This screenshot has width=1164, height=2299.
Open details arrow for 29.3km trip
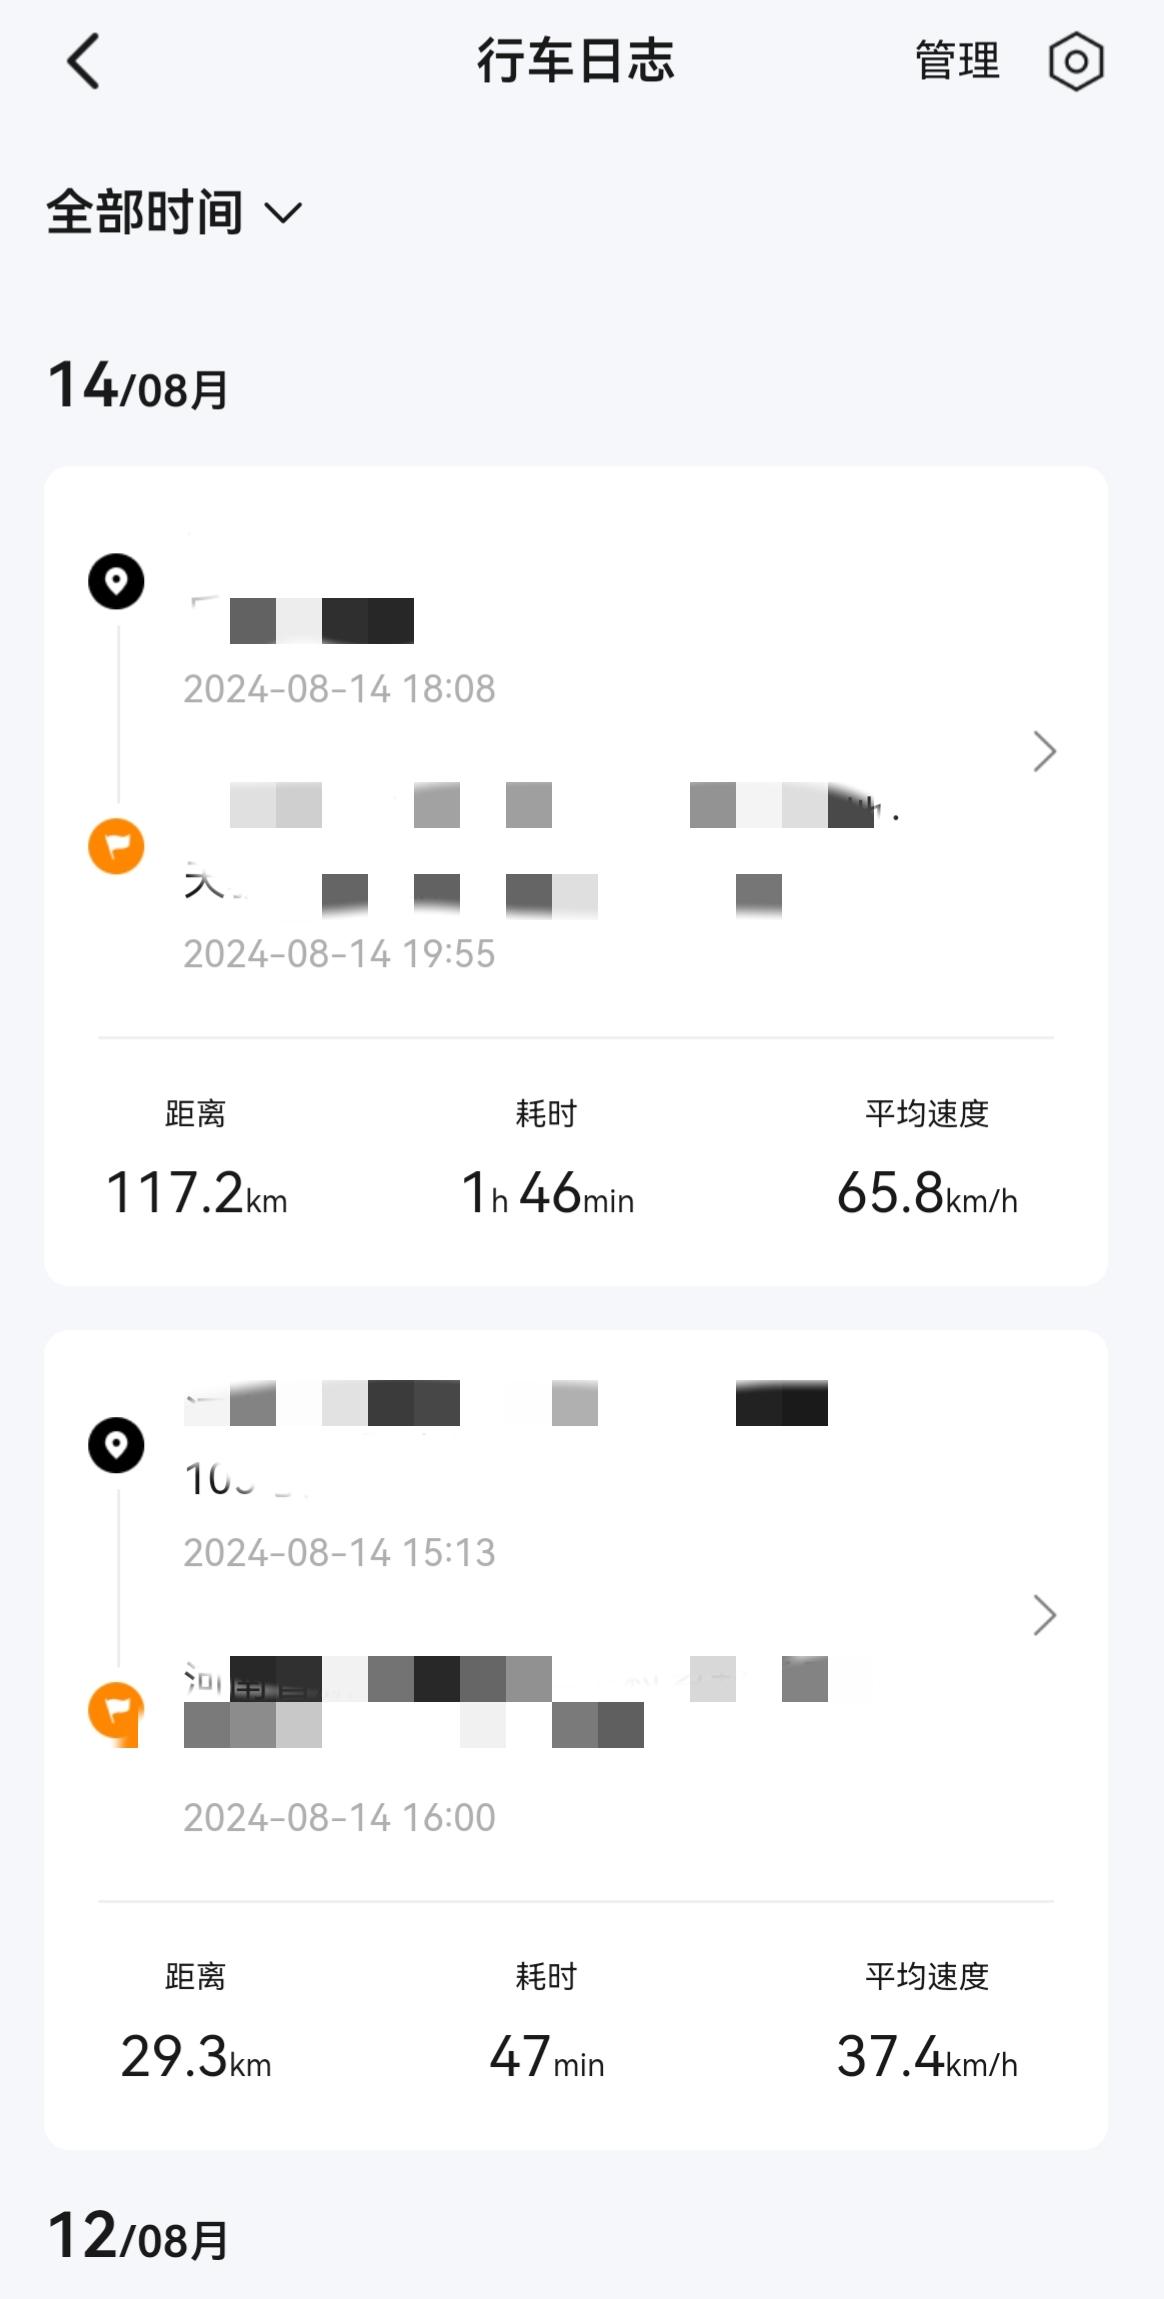click(1044, 1615)
